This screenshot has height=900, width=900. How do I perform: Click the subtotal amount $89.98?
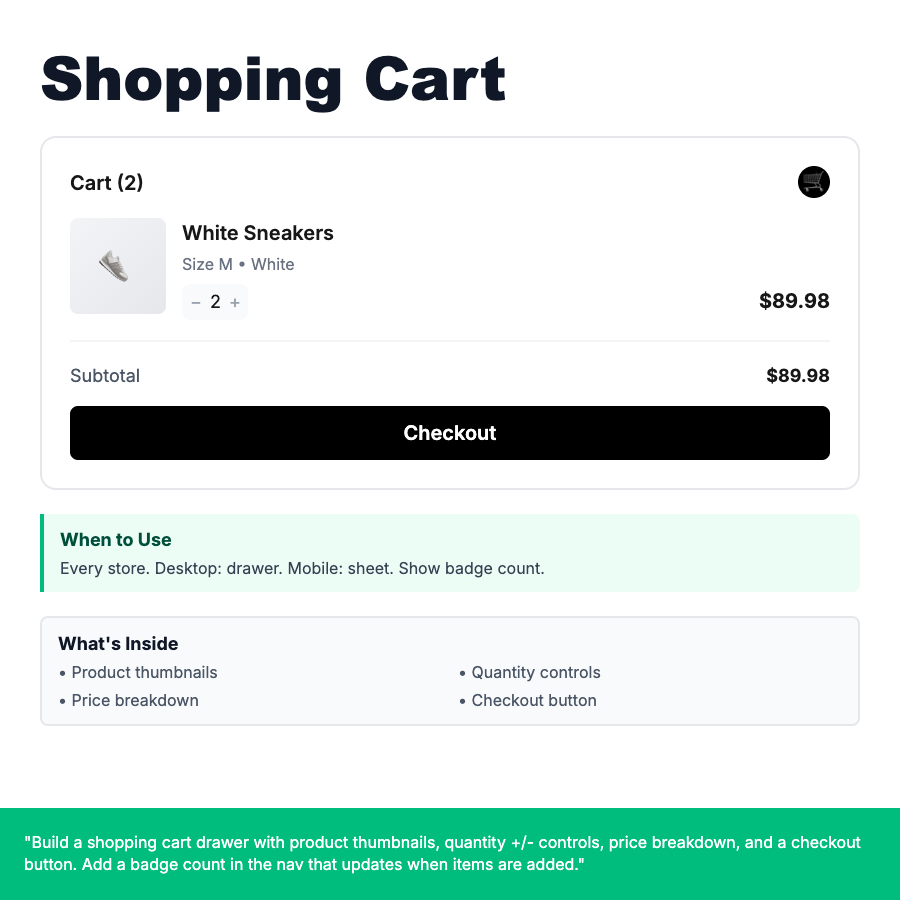pos(797,376)
